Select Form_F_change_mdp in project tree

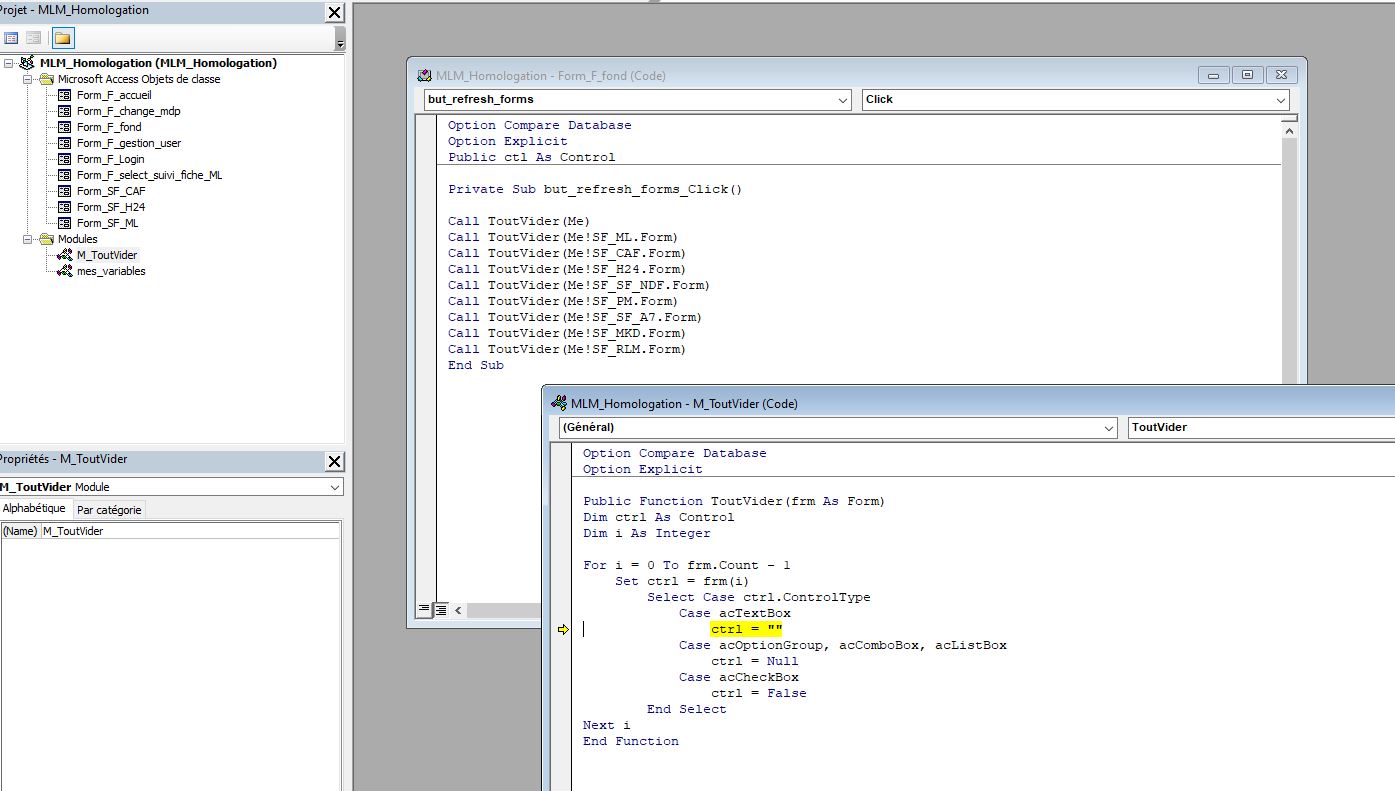129,111
